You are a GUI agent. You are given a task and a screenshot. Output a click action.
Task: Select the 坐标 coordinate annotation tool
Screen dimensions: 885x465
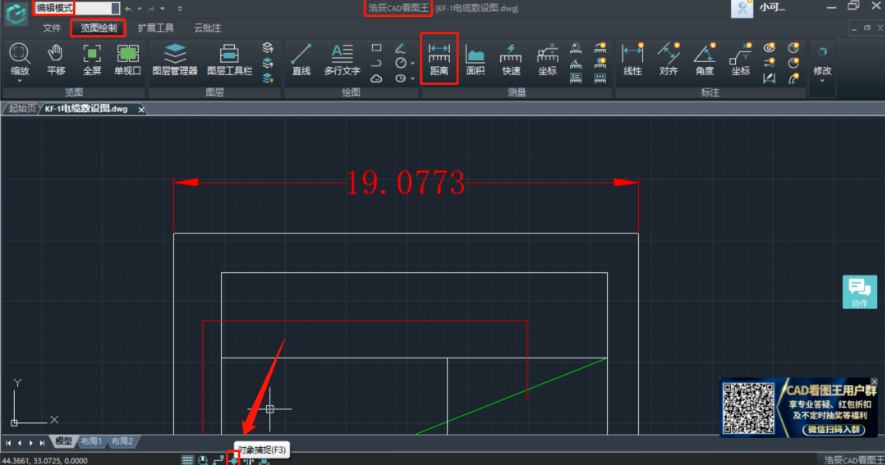[741, 59]
